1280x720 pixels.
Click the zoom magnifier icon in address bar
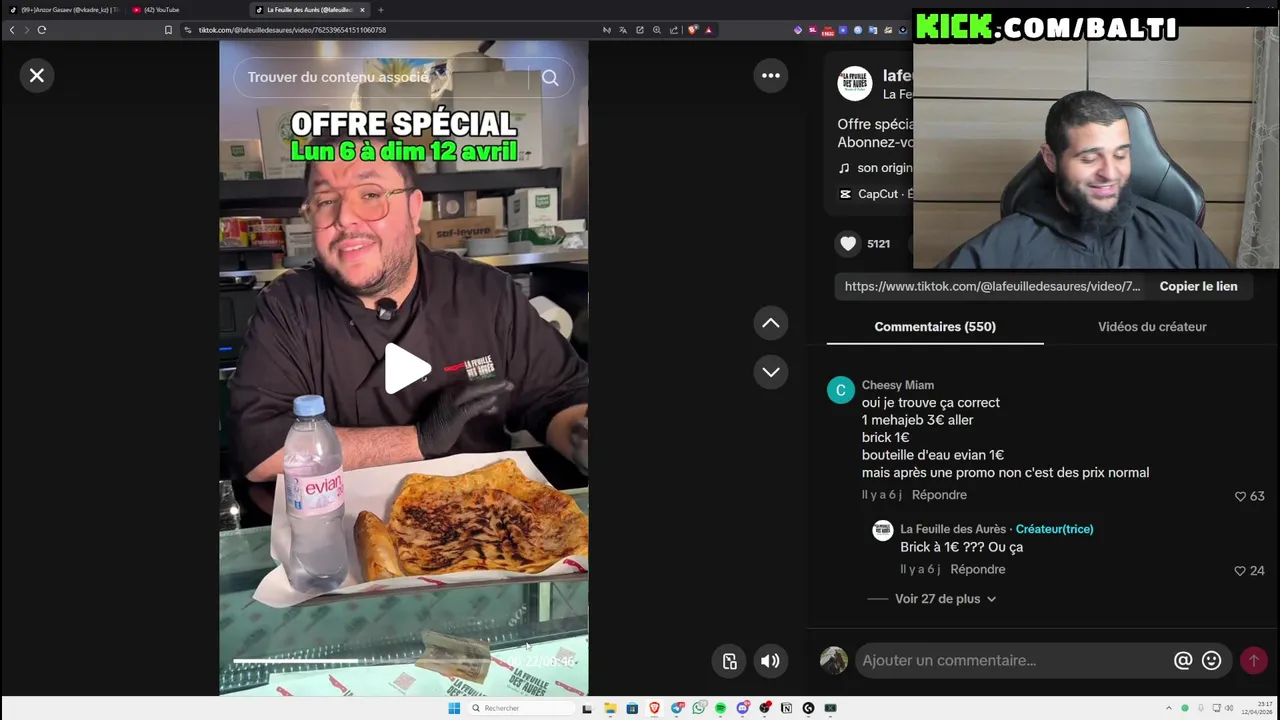657,30
